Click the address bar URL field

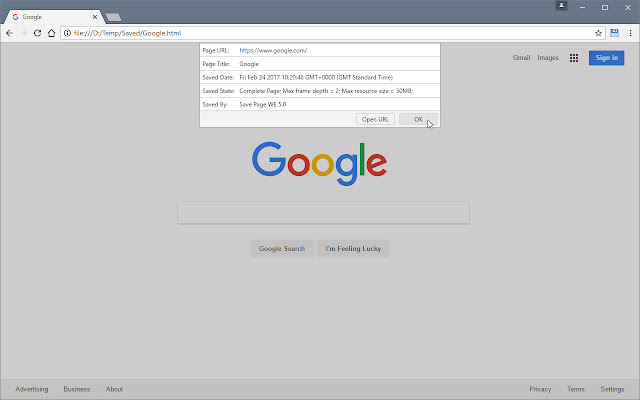tap(333, 33)
